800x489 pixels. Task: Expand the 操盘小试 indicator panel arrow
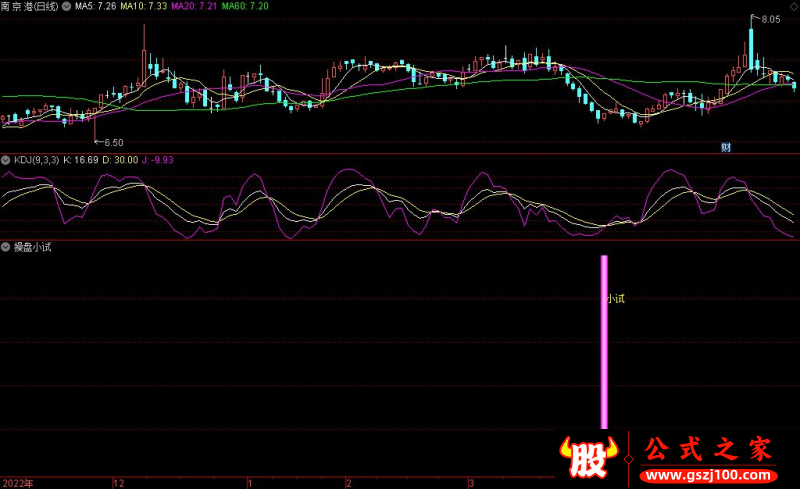pyautogui.click(x=5, y=247)
